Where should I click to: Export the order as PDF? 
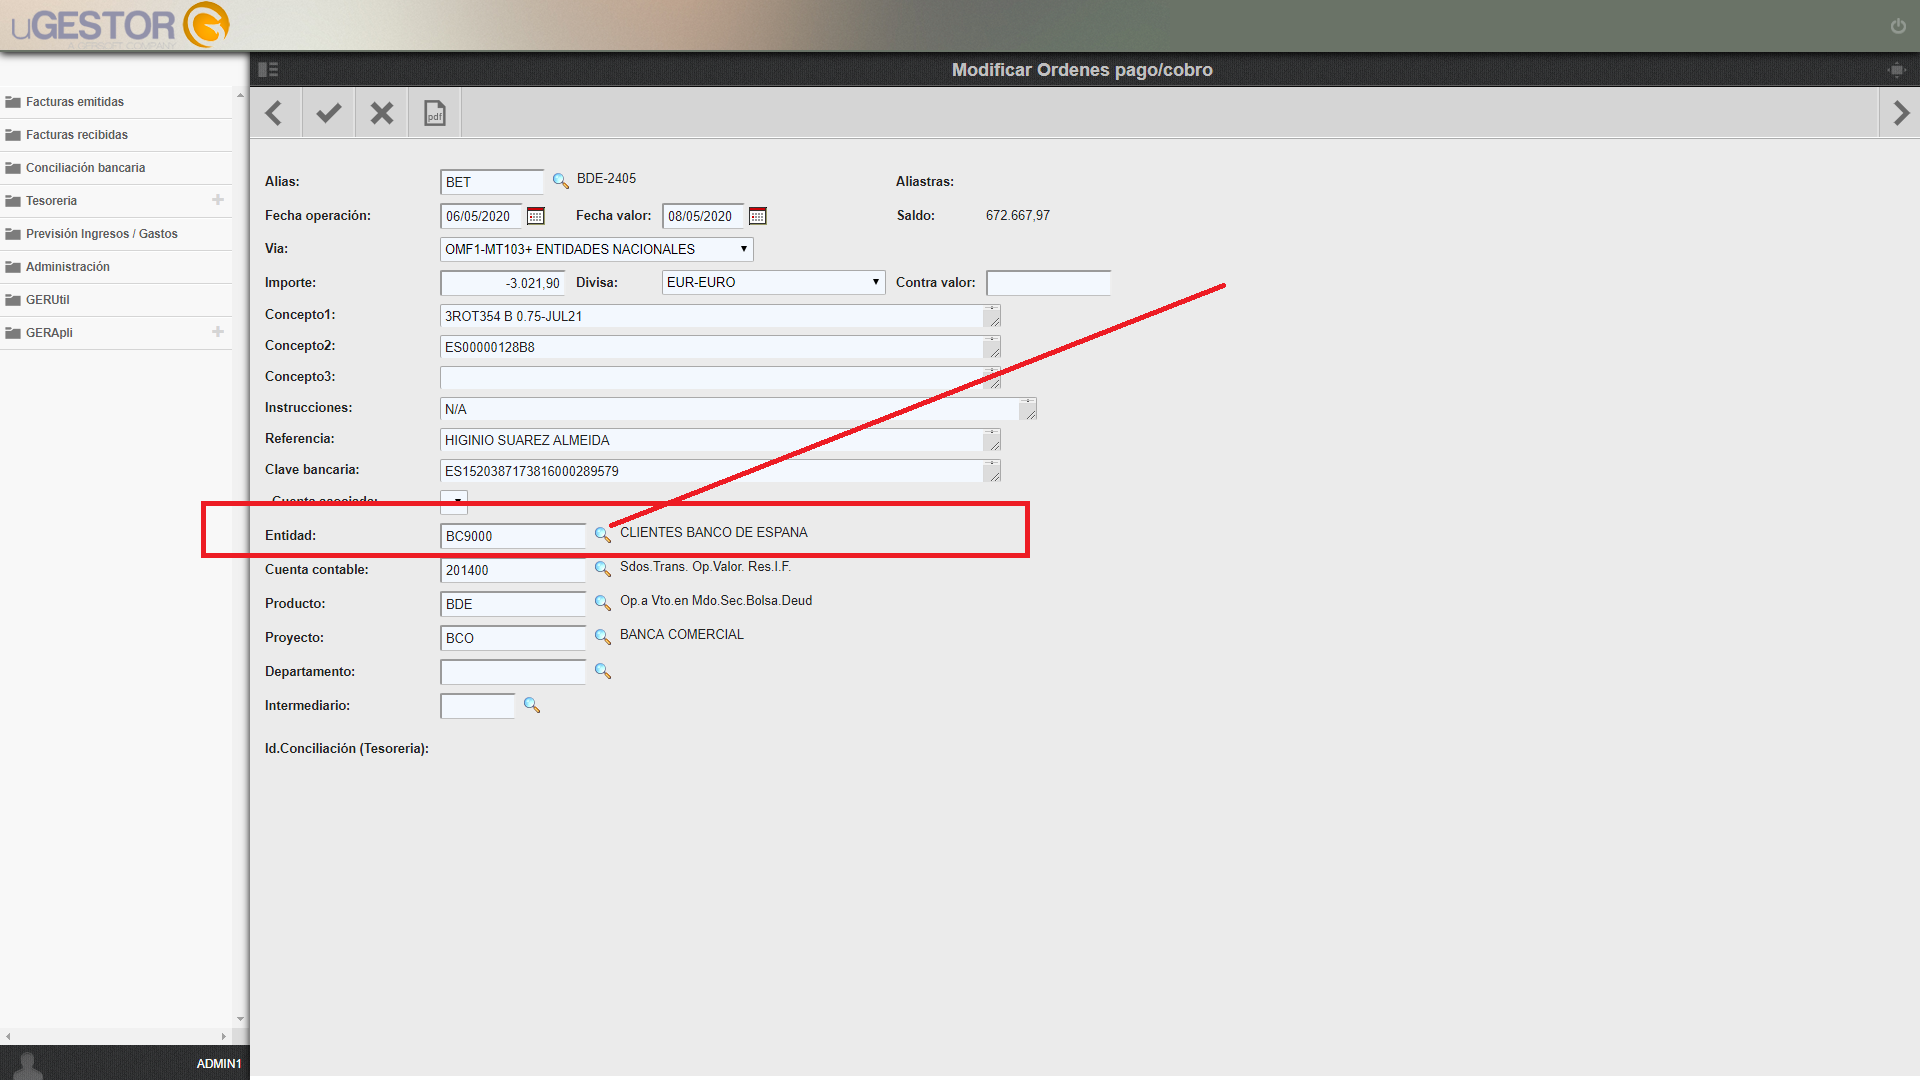(x=435, y=113)
